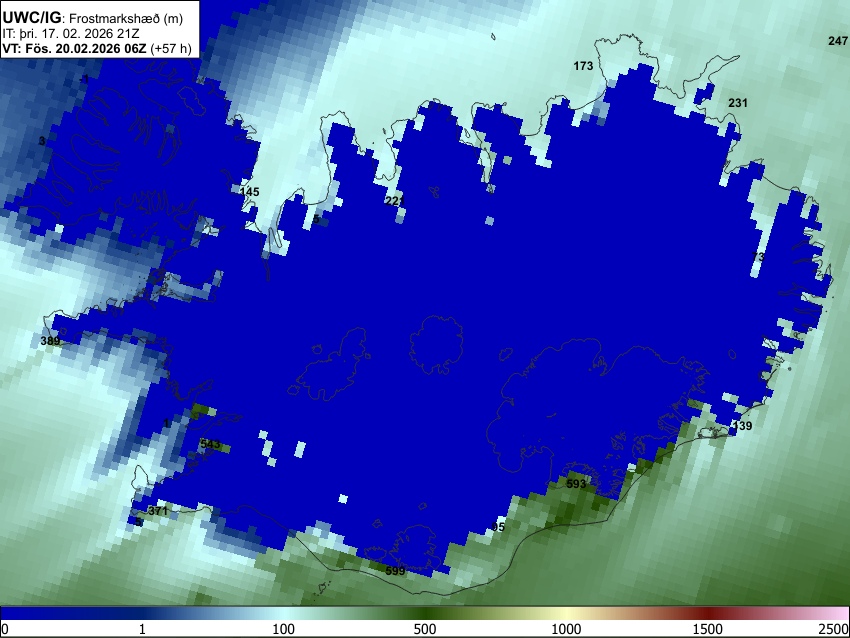
Task: Click the color scale label 500
Action: pos(424,629)
